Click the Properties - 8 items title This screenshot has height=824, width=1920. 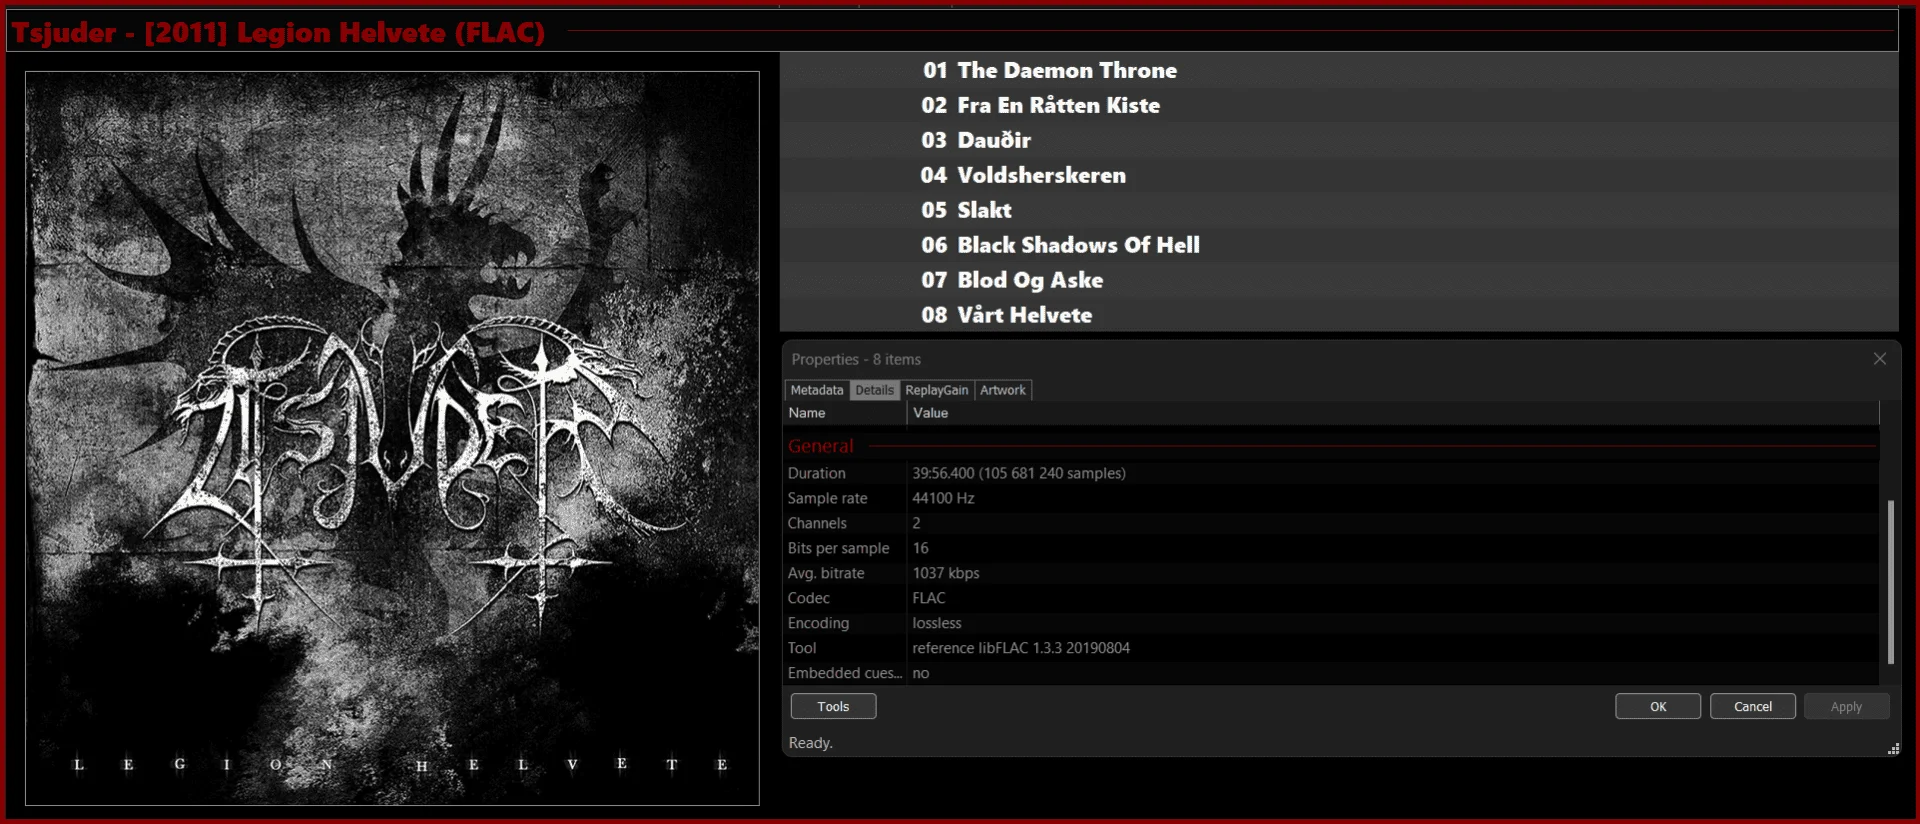click(856, 359)
